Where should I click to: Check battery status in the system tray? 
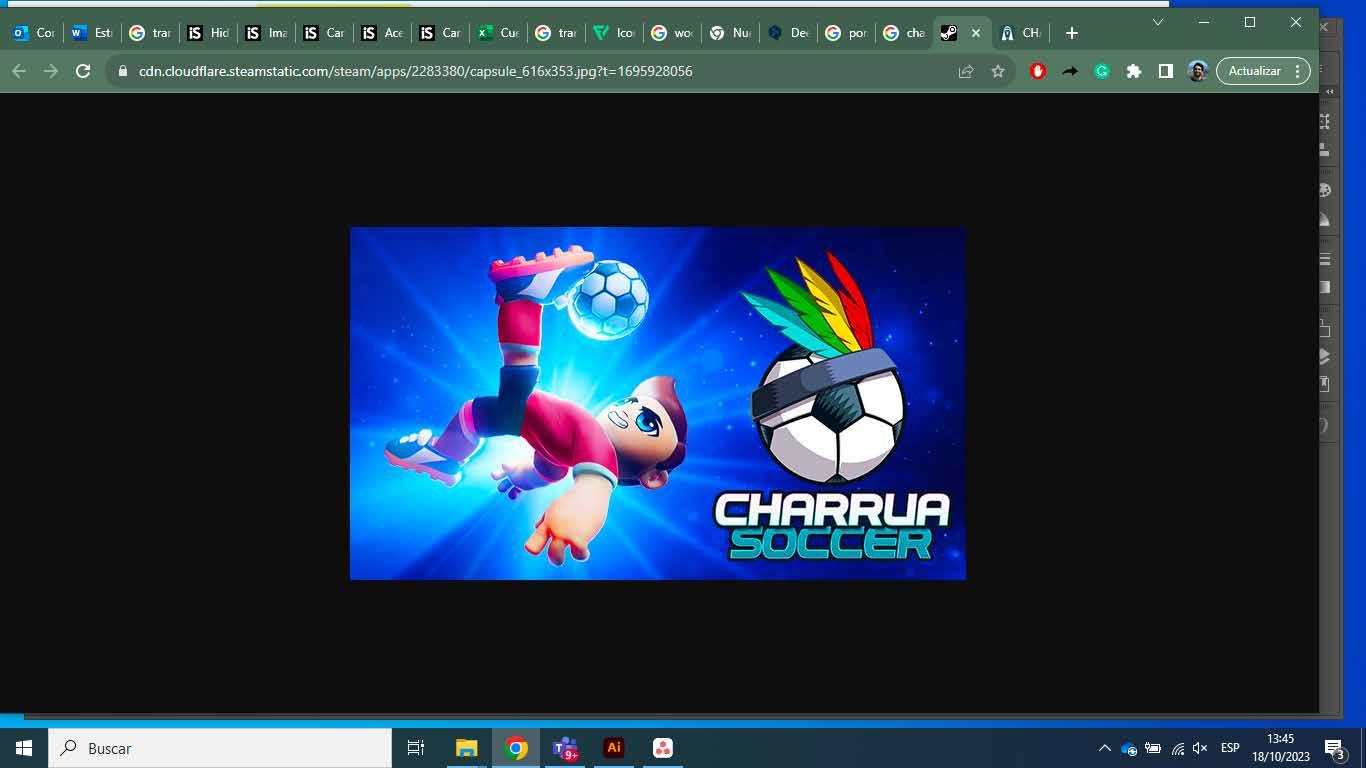[x=1153, y=748]
